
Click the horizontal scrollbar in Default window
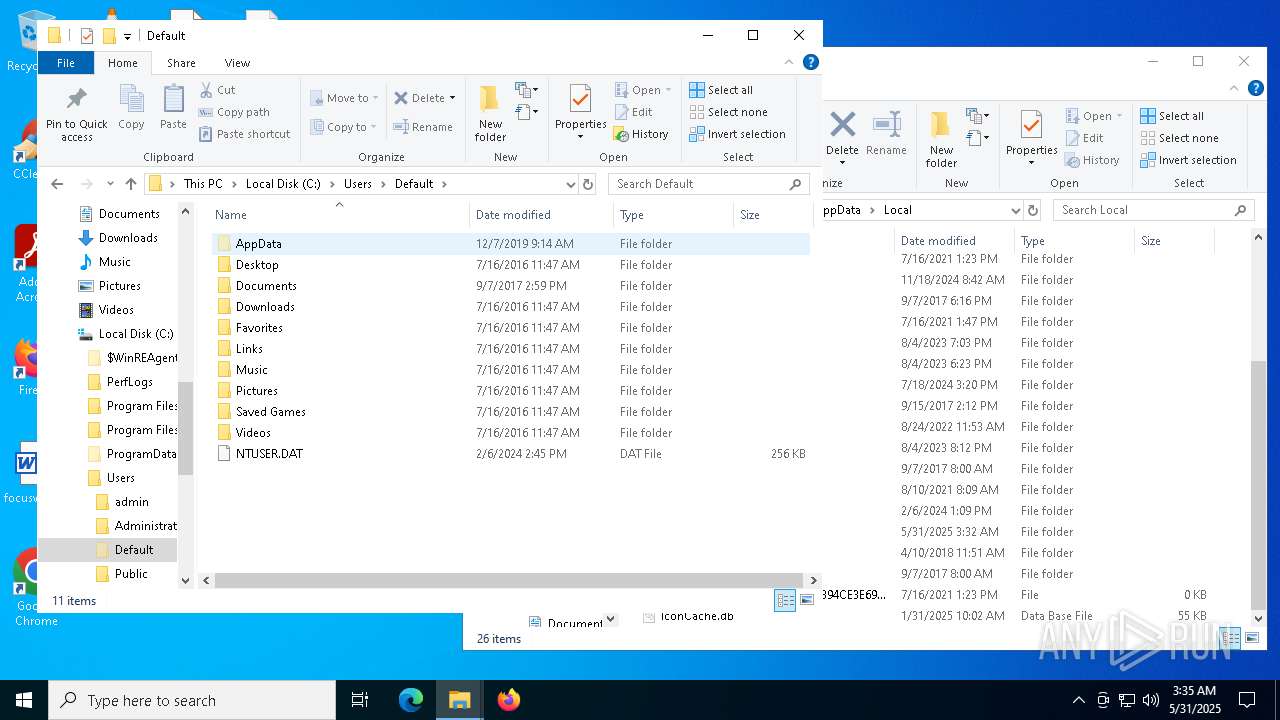(x=509, y=580)
